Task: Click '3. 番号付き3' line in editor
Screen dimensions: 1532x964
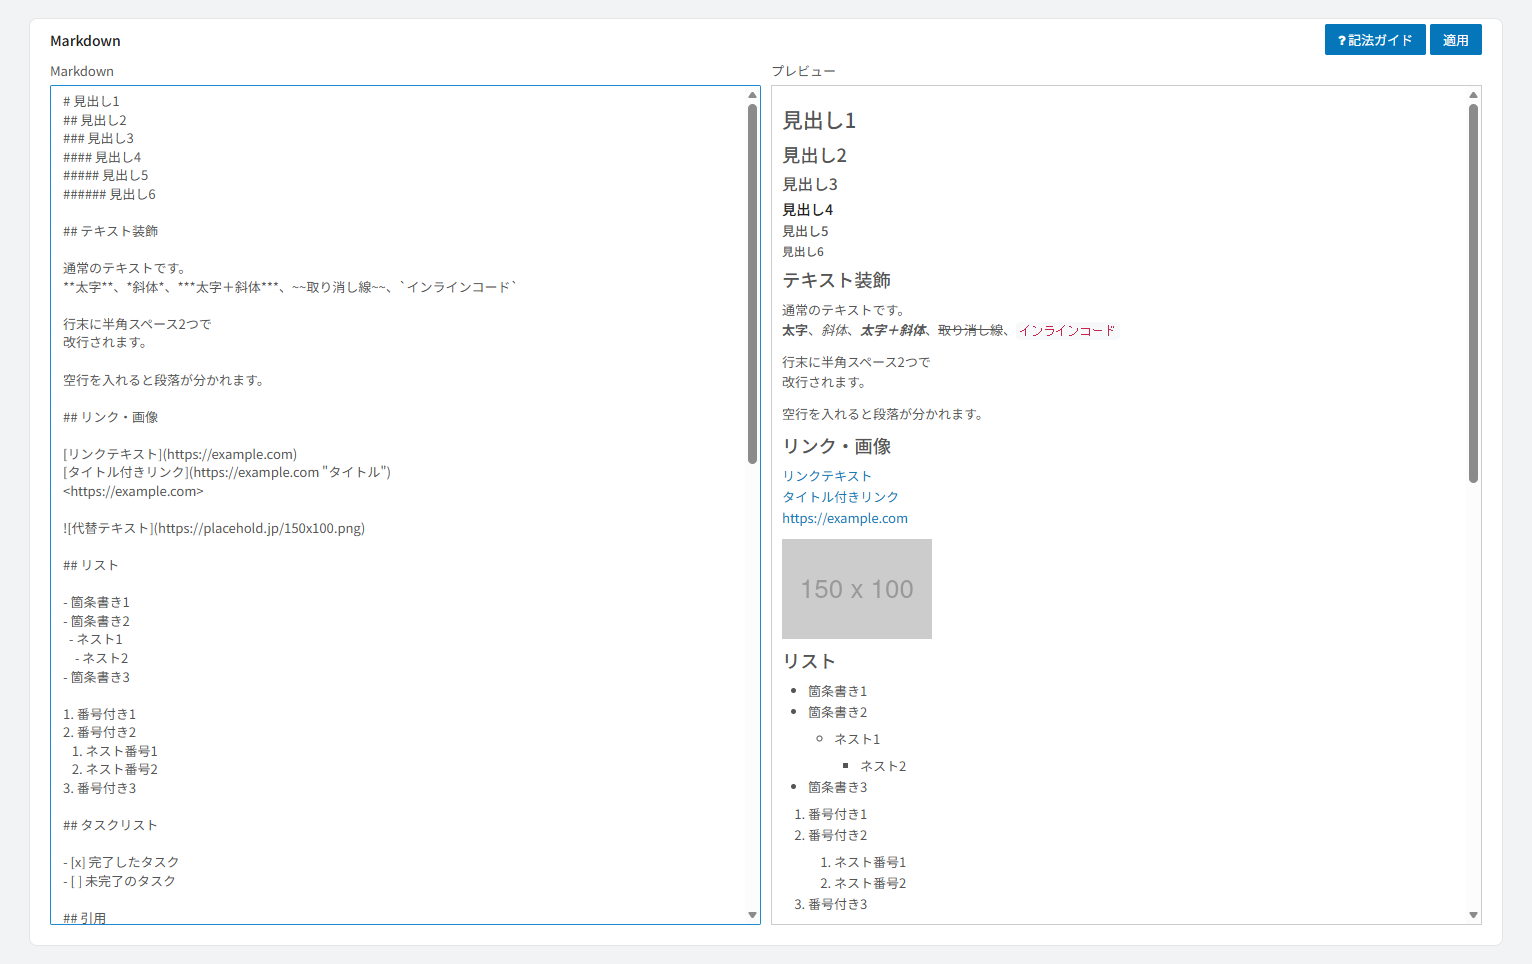Action: pyautogui.click(x=99, y=788)
